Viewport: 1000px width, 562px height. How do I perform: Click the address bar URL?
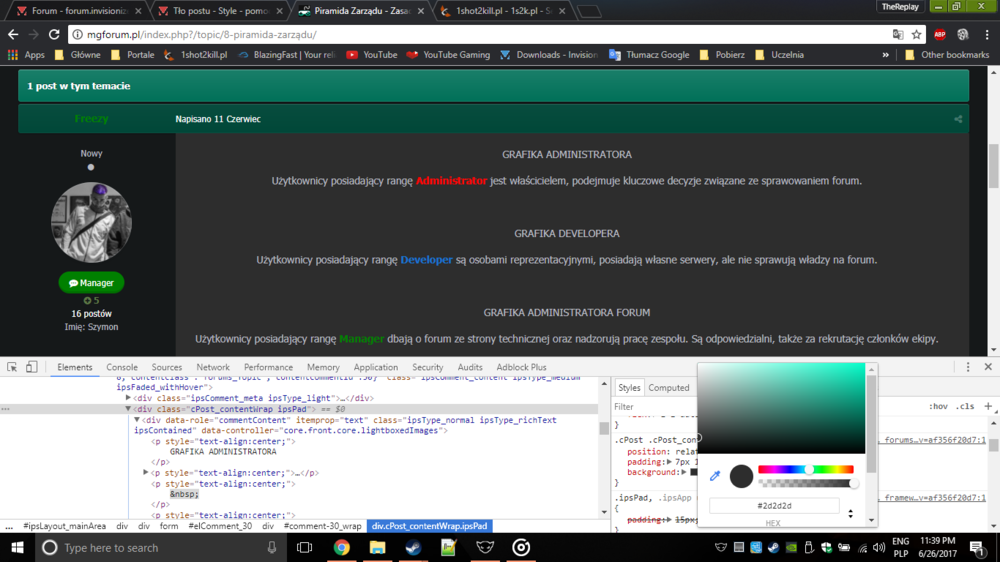point(202,34)
